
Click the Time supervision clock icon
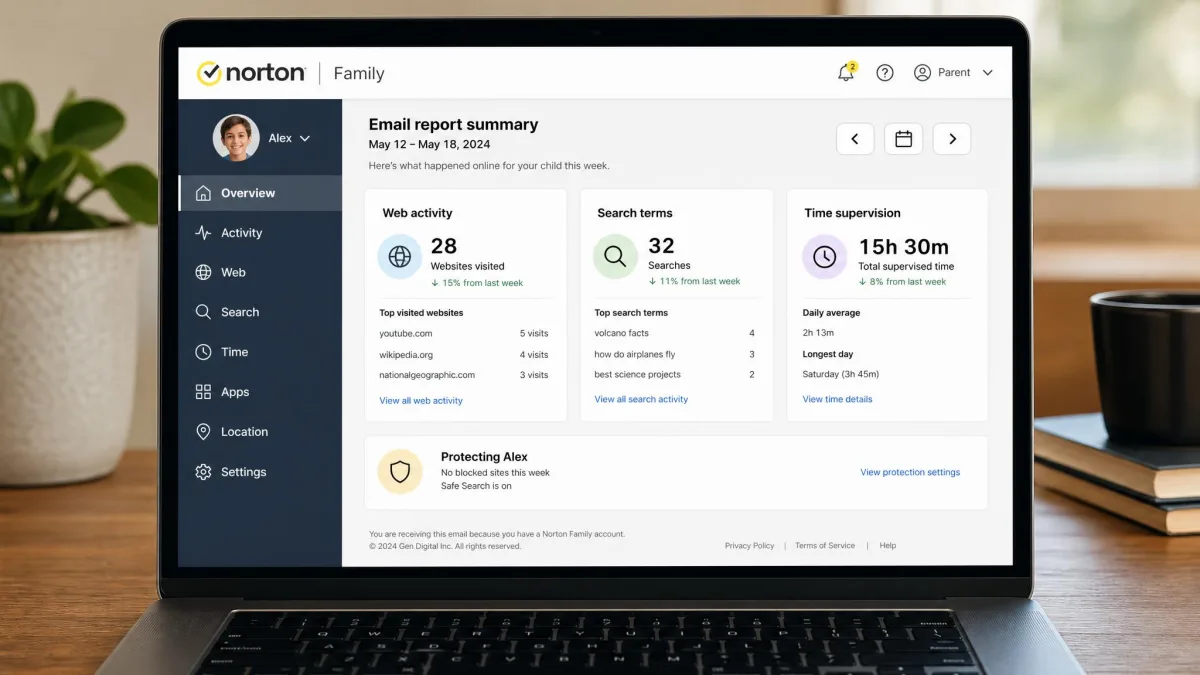pyautogui.click(x=824, y=257)
